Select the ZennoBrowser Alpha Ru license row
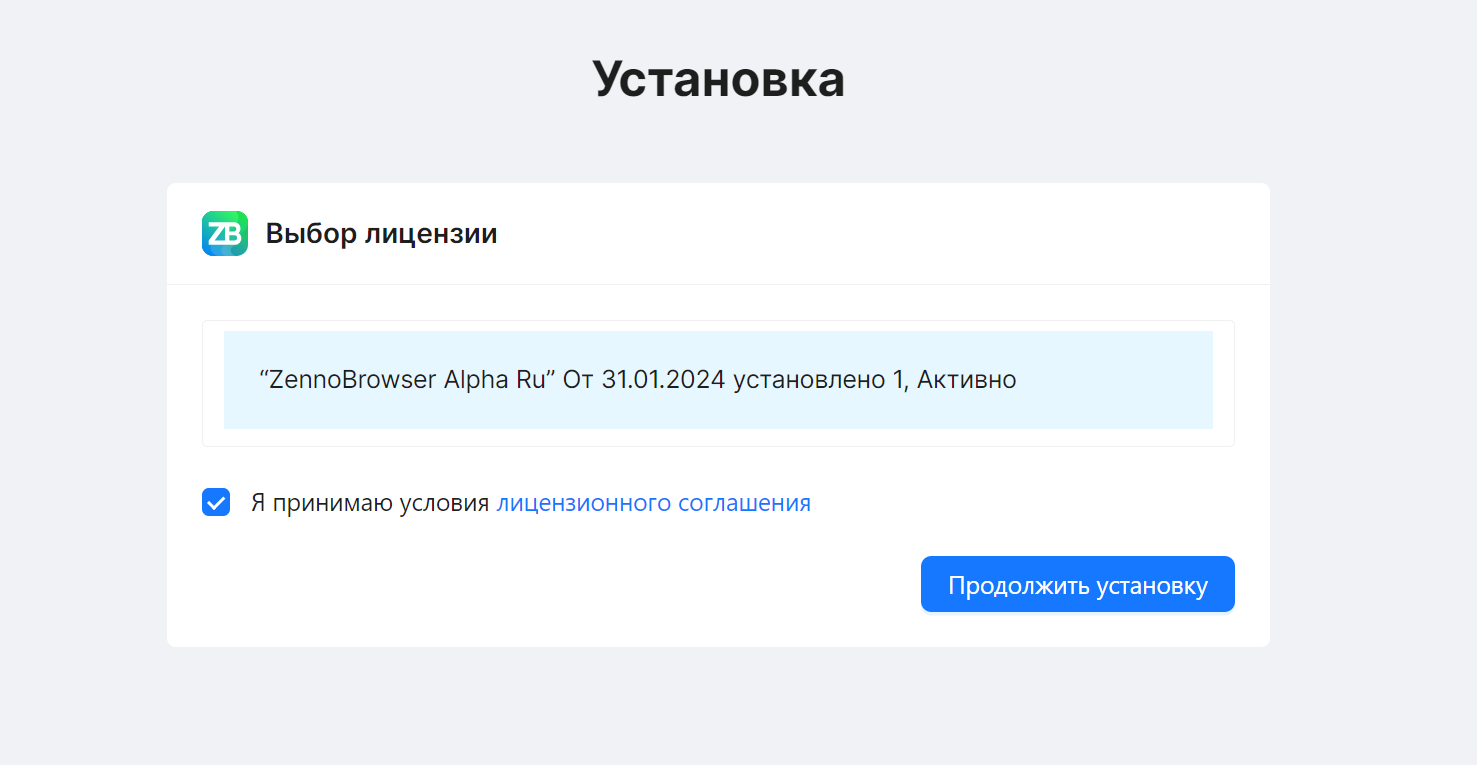The width and height of the screenshot is (1477, 765). pyautogui.click(x=718, y=380)
